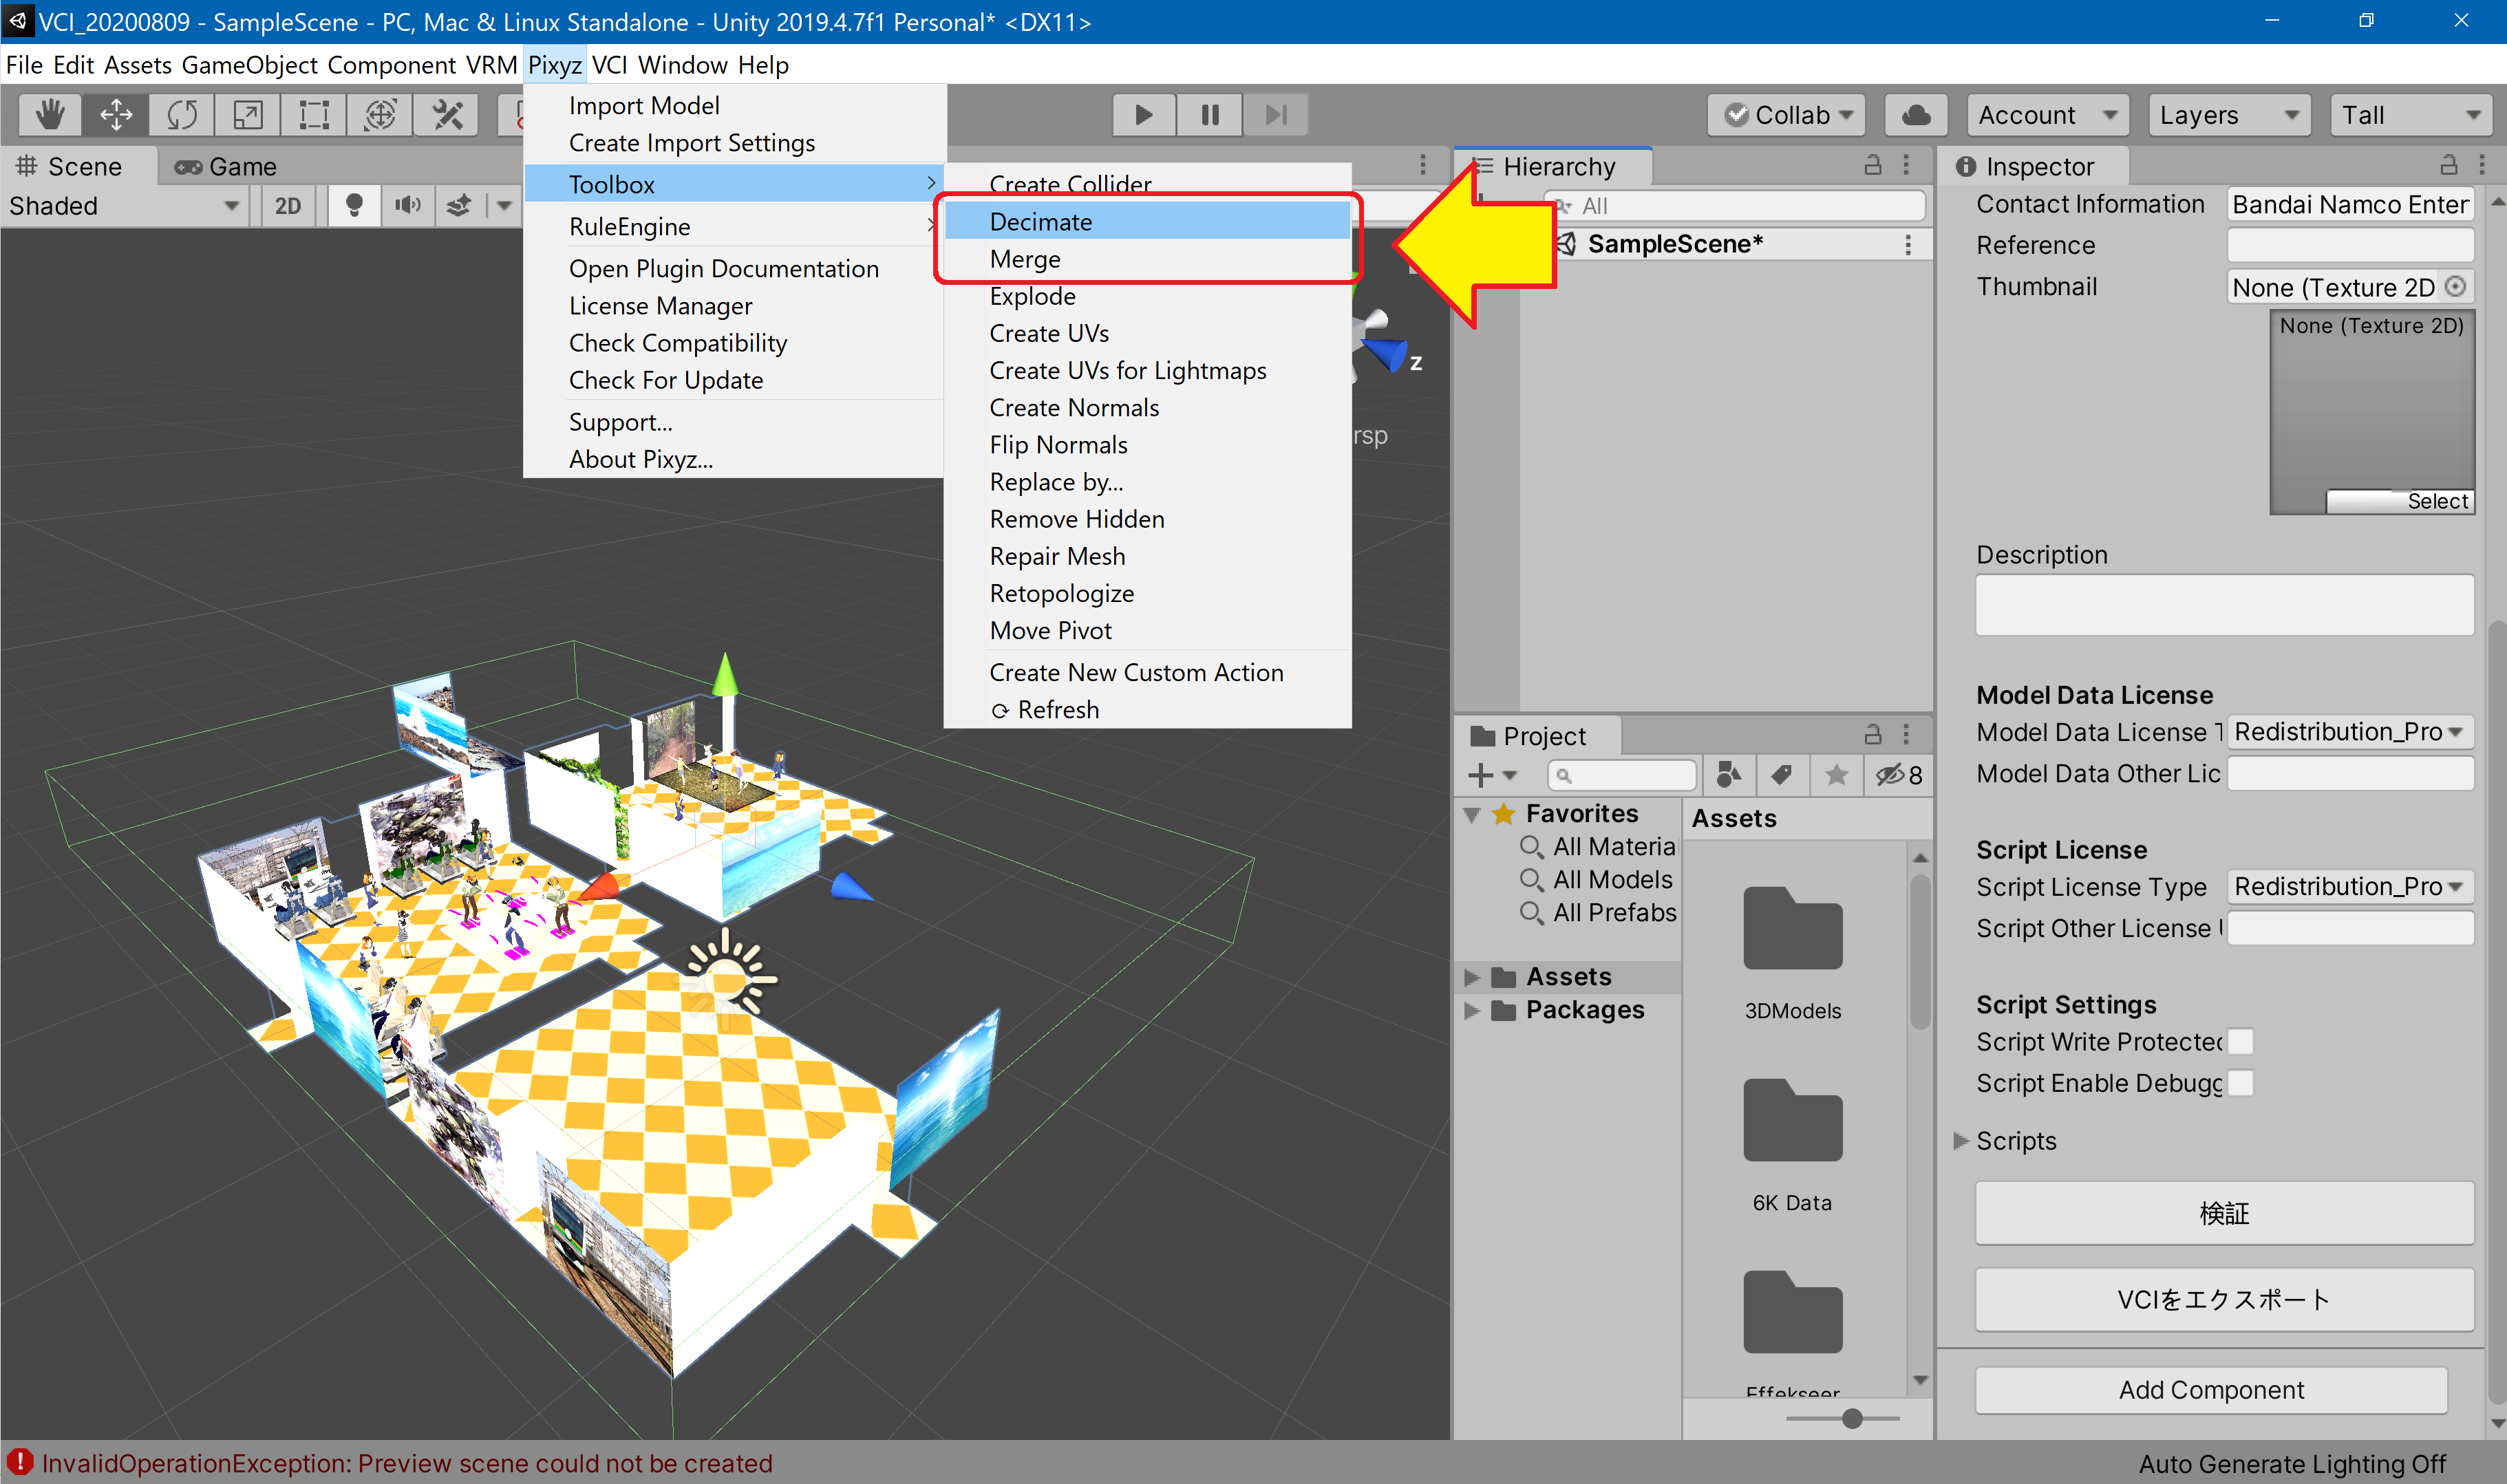This screenshot has width=2507, height=1484.
Task: Choose Decimate from Toolbox submenu
Action: [x=1148, y=221]
